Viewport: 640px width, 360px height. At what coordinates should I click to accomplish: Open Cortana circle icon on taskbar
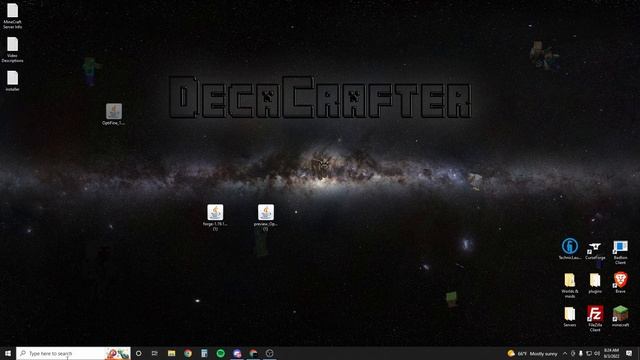click(x=138, y=353)
